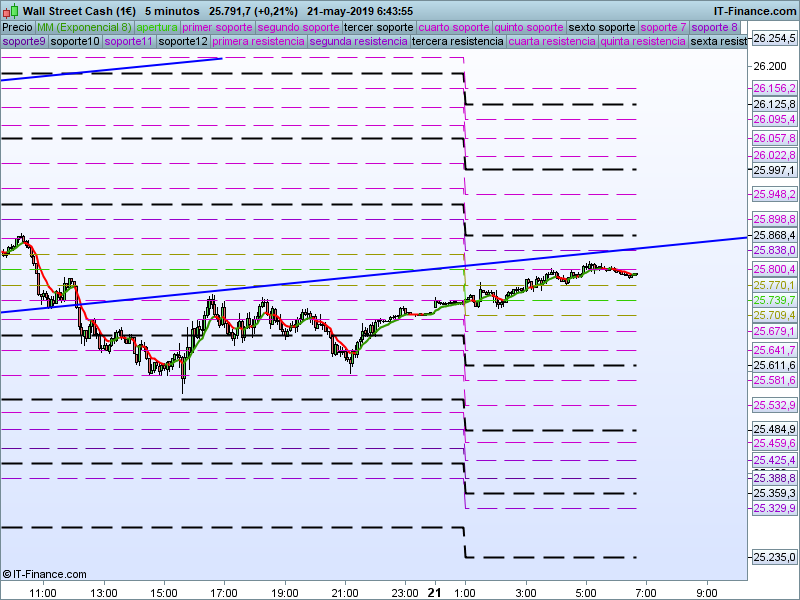The image size is (800, 600).
Task: Select the soporte 8 legend label
Action: coord(715,28)
